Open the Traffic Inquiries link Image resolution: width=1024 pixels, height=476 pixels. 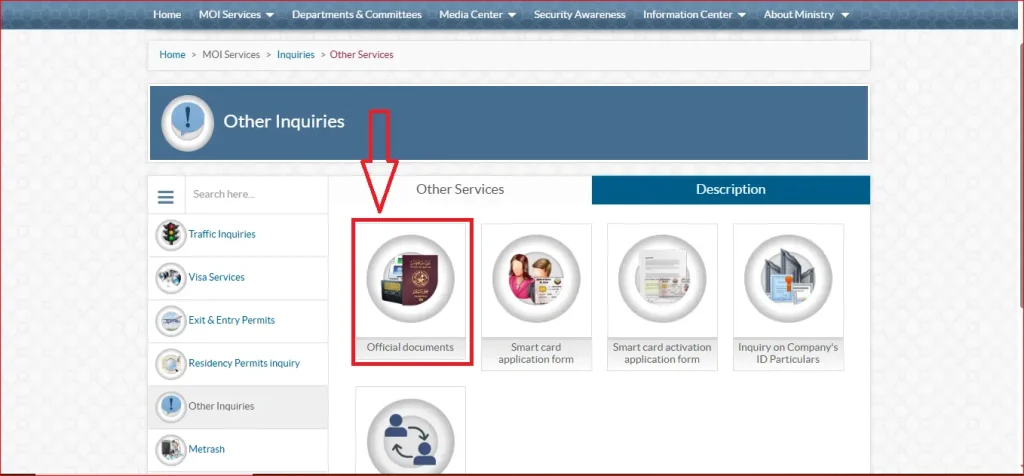(222, 234)
